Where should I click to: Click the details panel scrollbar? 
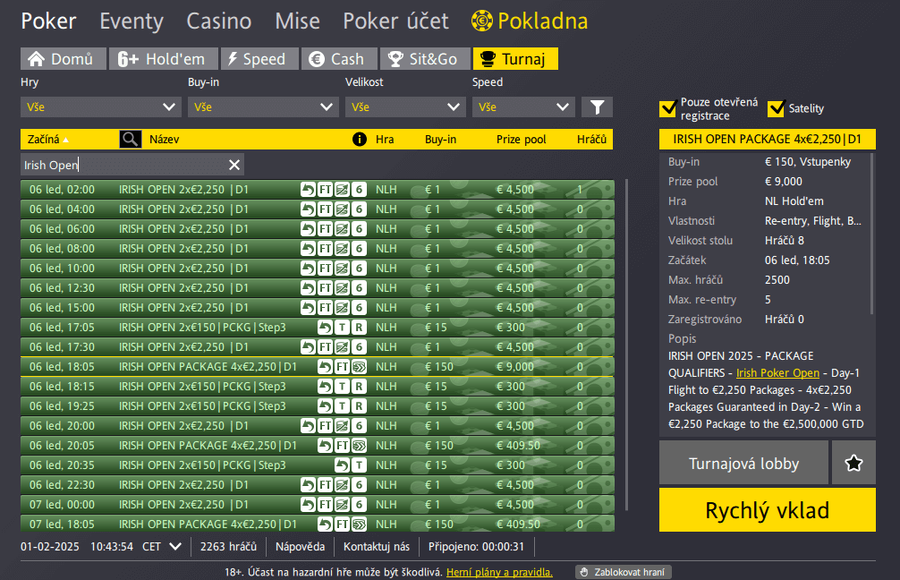872,233
